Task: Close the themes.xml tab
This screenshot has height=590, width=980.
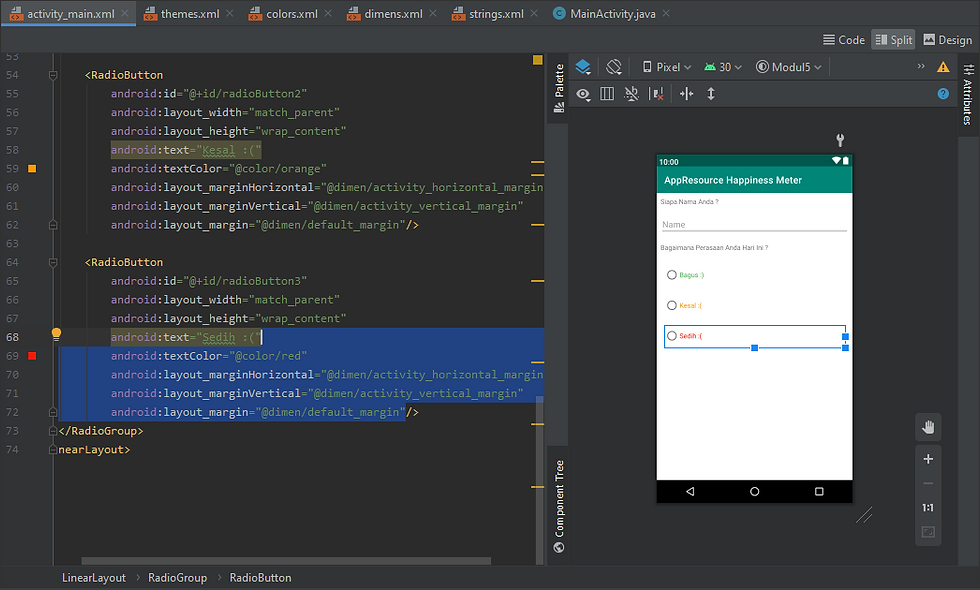Action: click(x=229, y=13)
